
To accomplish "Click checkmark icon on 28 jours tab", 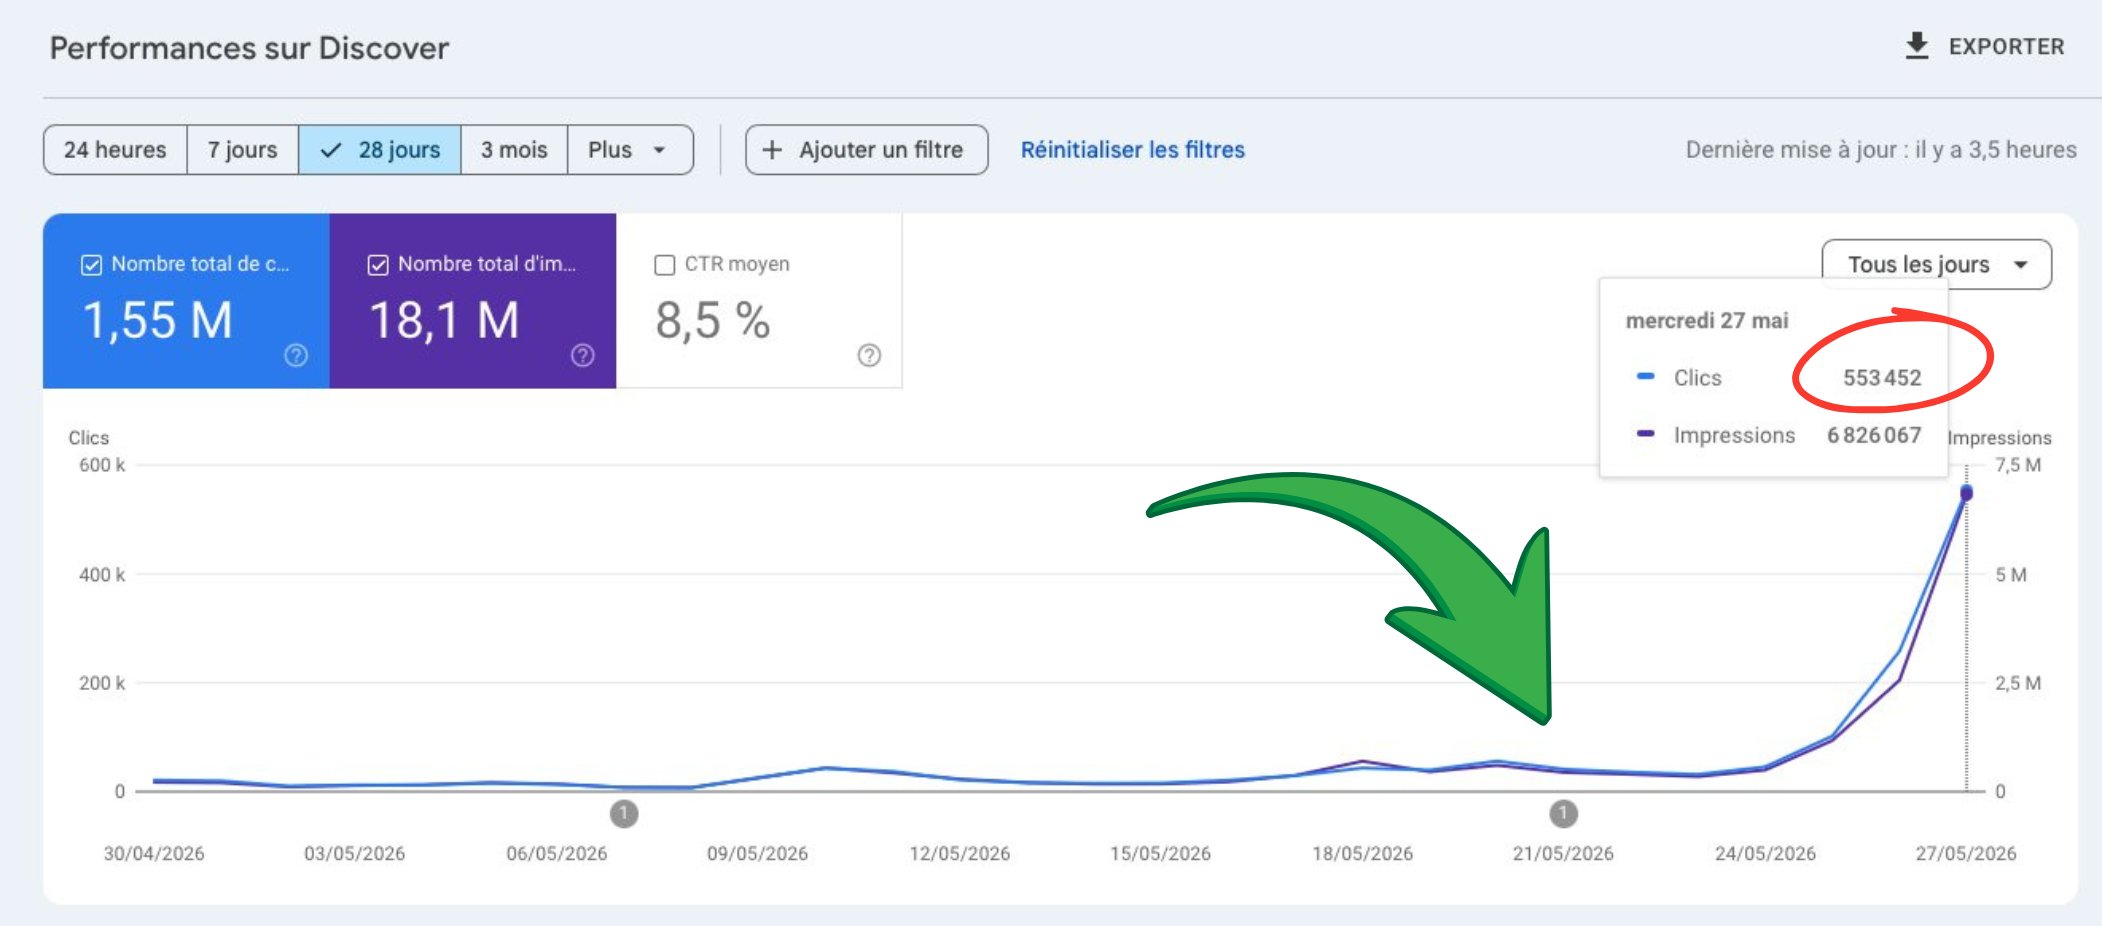I will tap(331, 150).
